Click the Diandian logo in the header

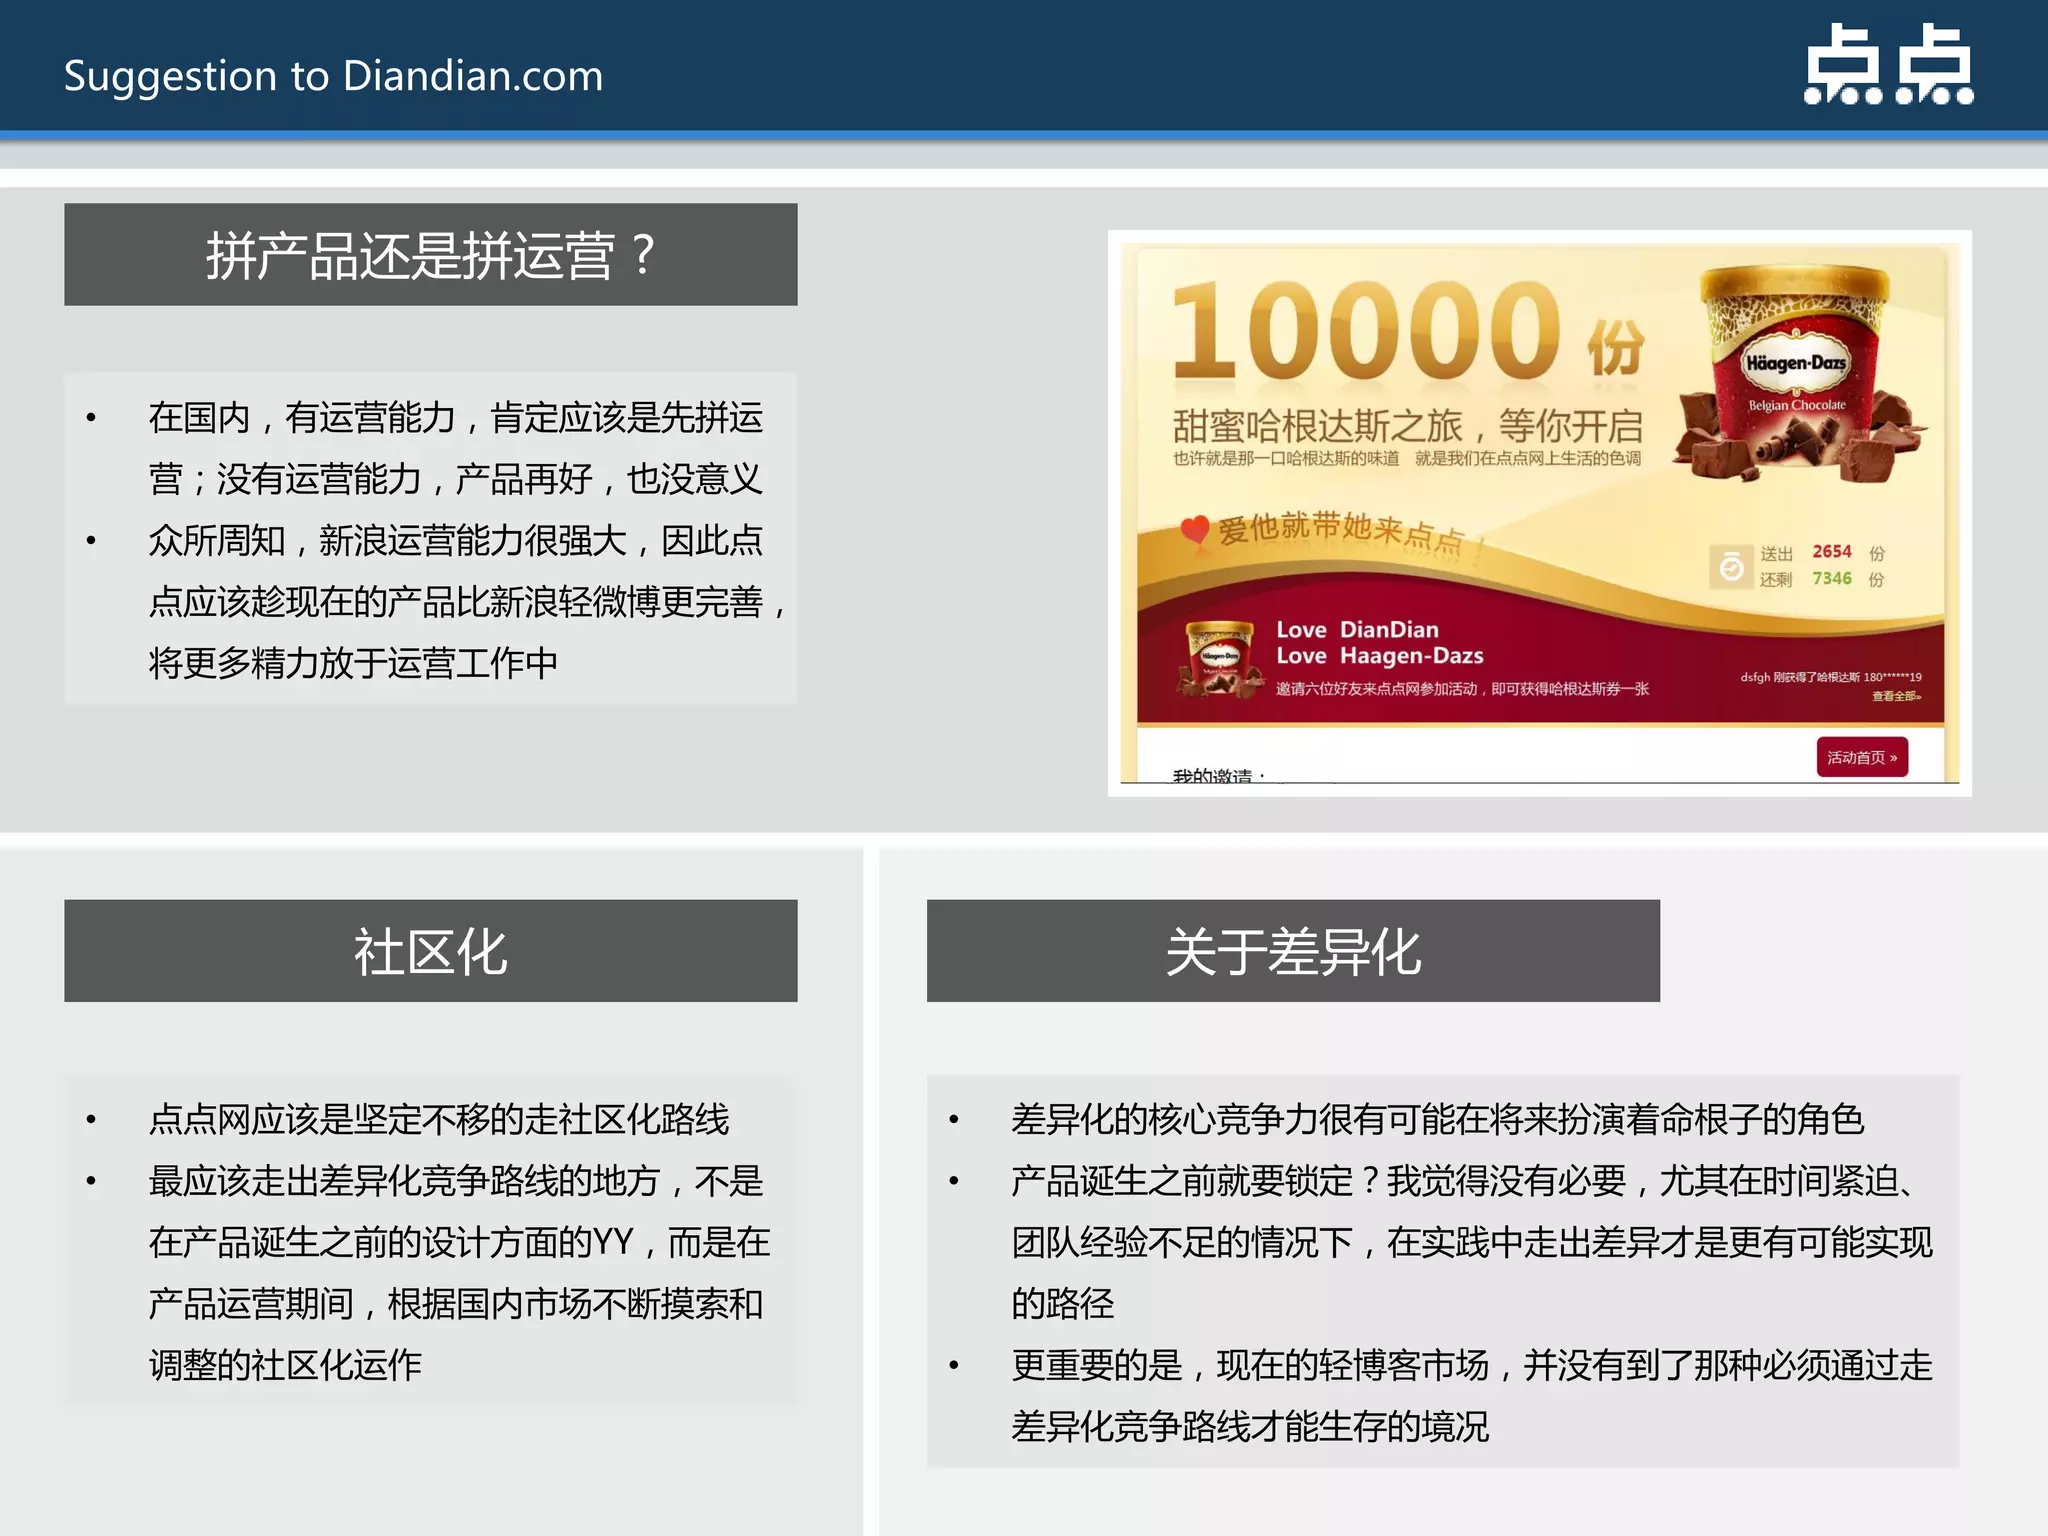(1888, 65)
